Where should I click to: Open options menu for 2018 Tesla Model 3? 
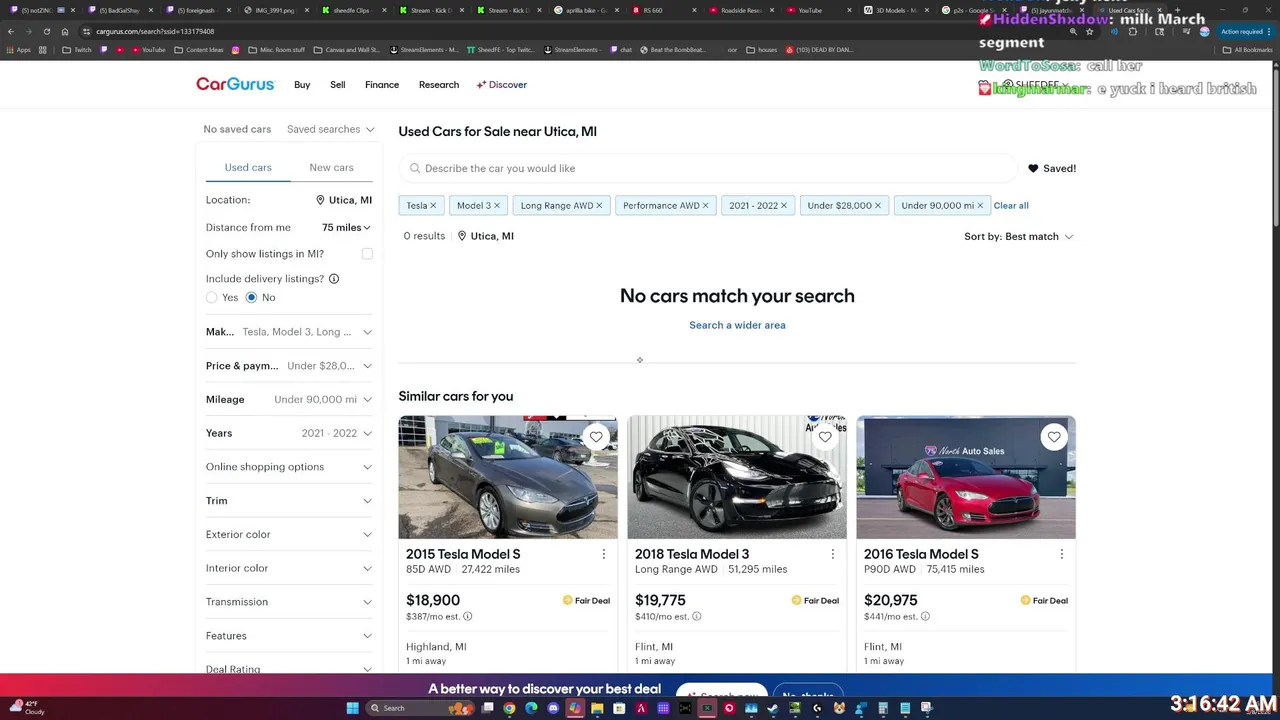pyautogui.click(x=832, y=554)
